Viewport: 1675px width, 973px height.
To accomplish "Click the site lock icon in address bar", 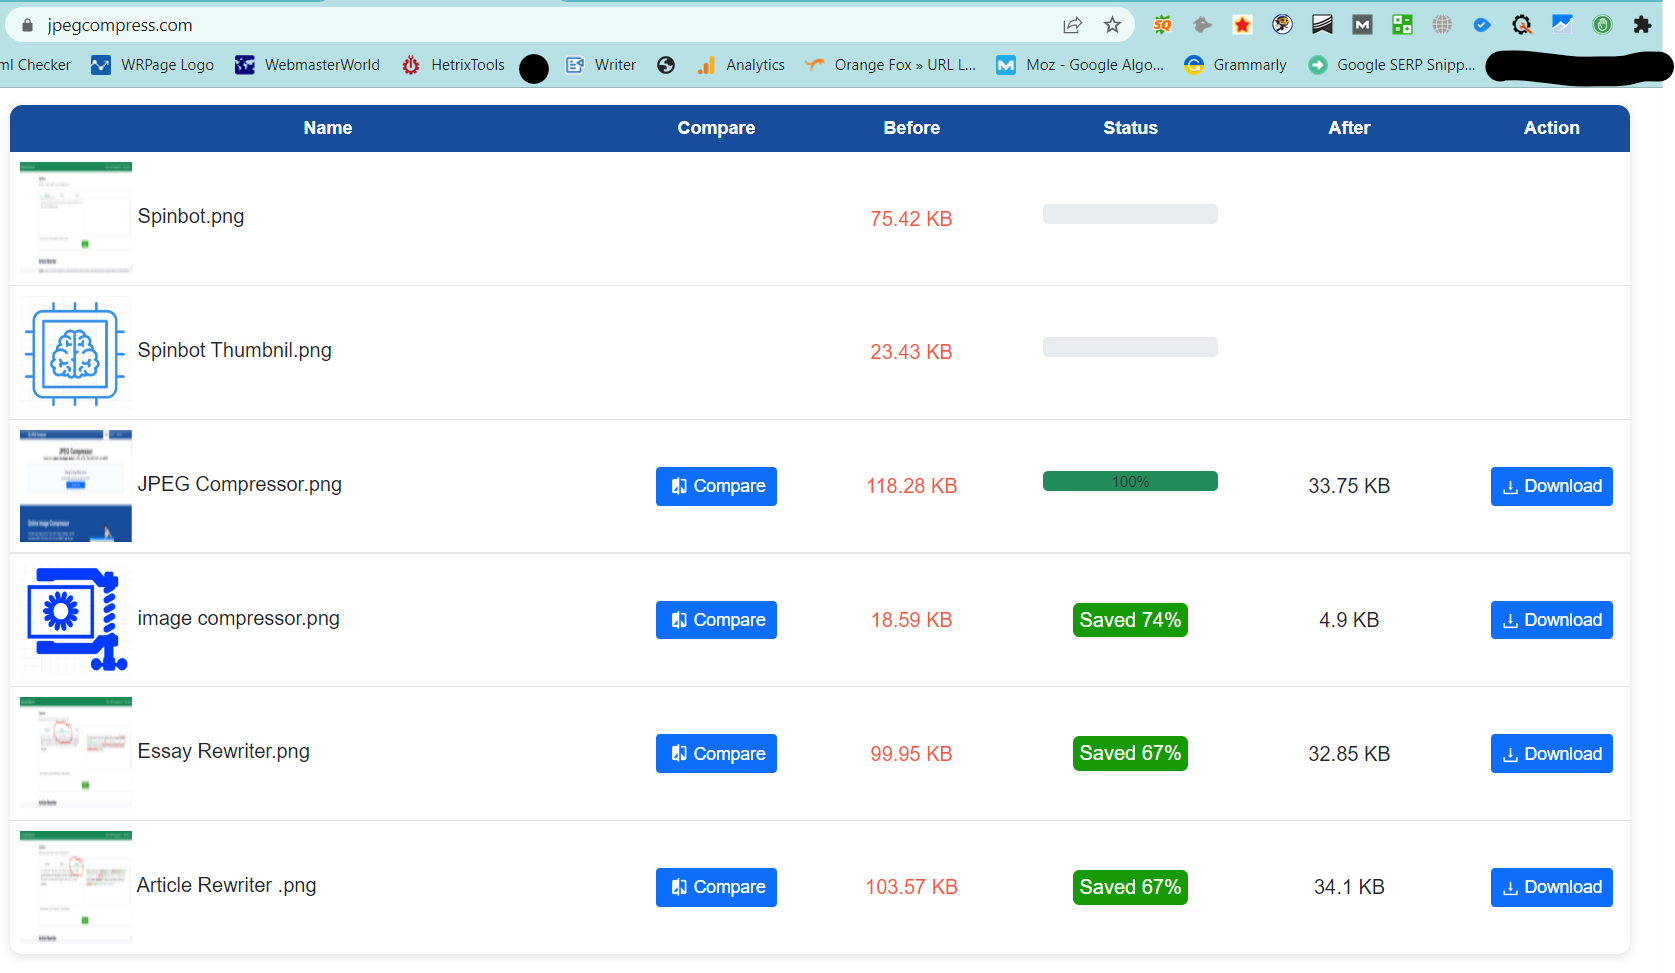I will pos(27,25).
